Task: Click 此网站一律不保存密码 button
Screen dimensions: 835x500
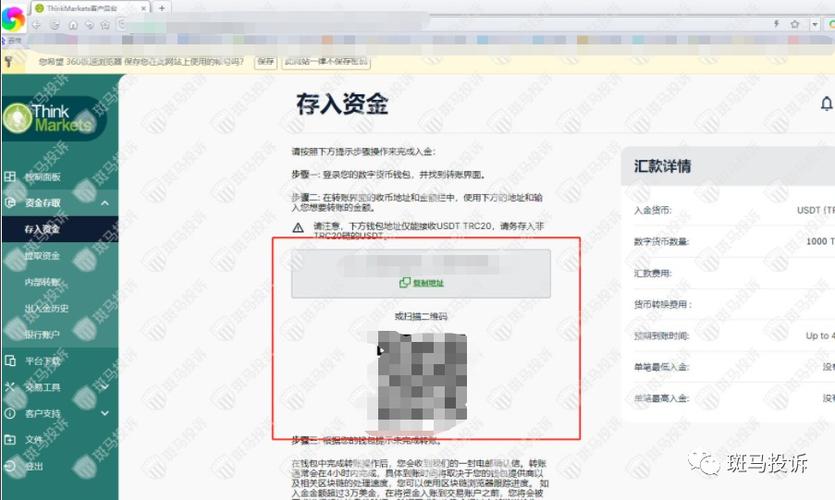Action: click(x=326, y=62)
